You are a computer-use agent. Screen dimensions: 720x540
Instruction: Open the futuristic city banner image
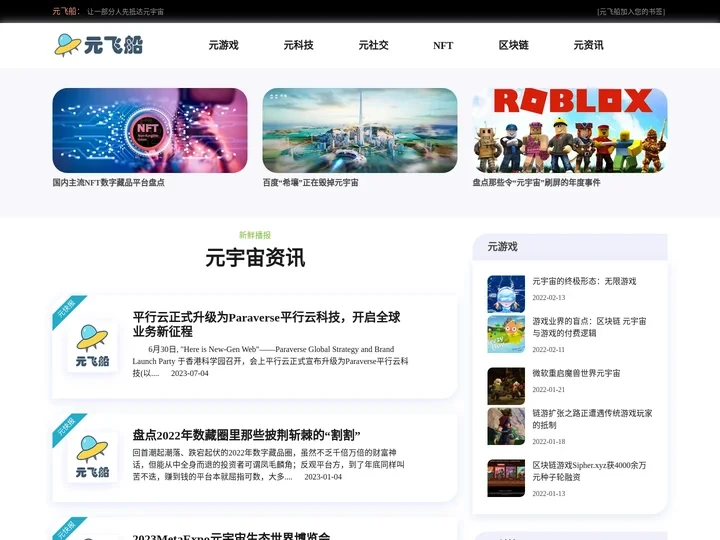pos(360,130)
